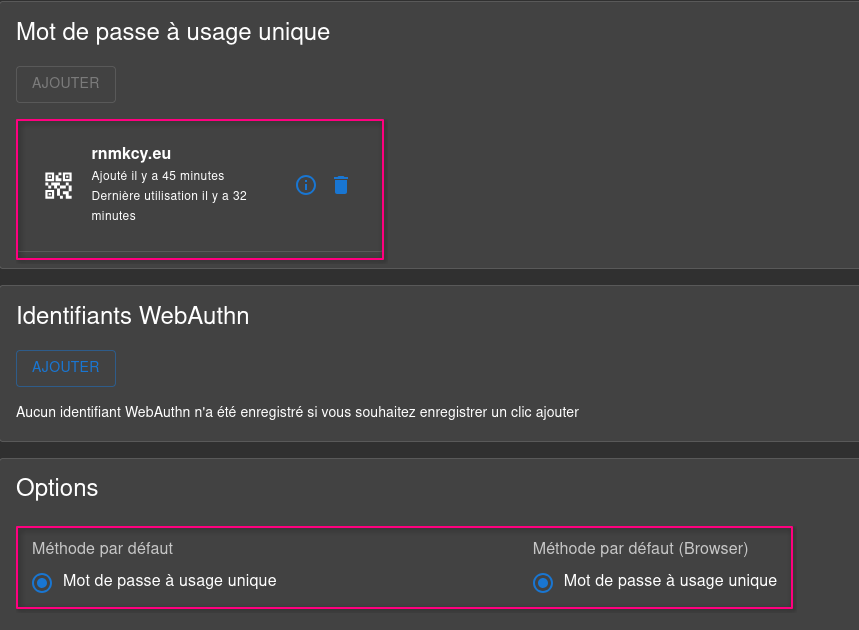Click greyed AJOUTER under Mot de passe heading
This screenshot has height=630, width=859.
[x=66, y=84]
